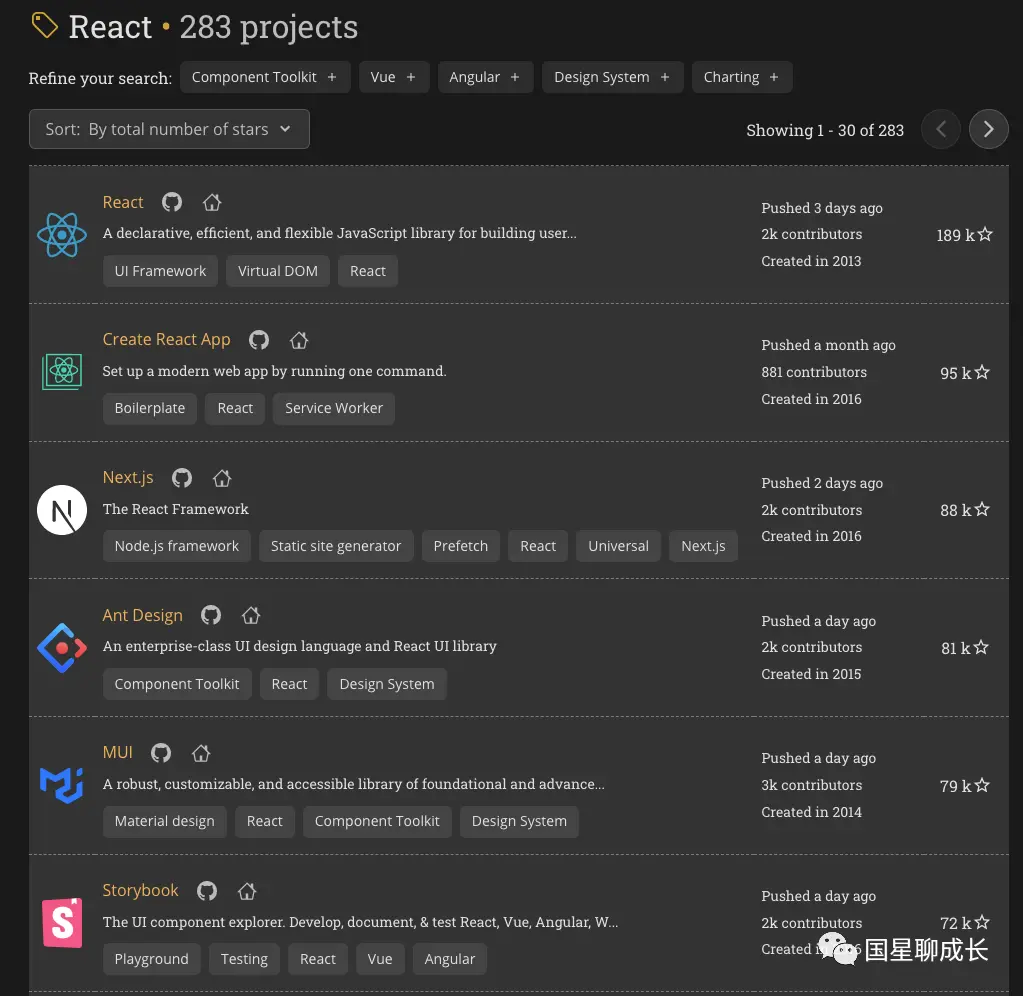Add Component Toolkit refinement filter

(265, 77)
